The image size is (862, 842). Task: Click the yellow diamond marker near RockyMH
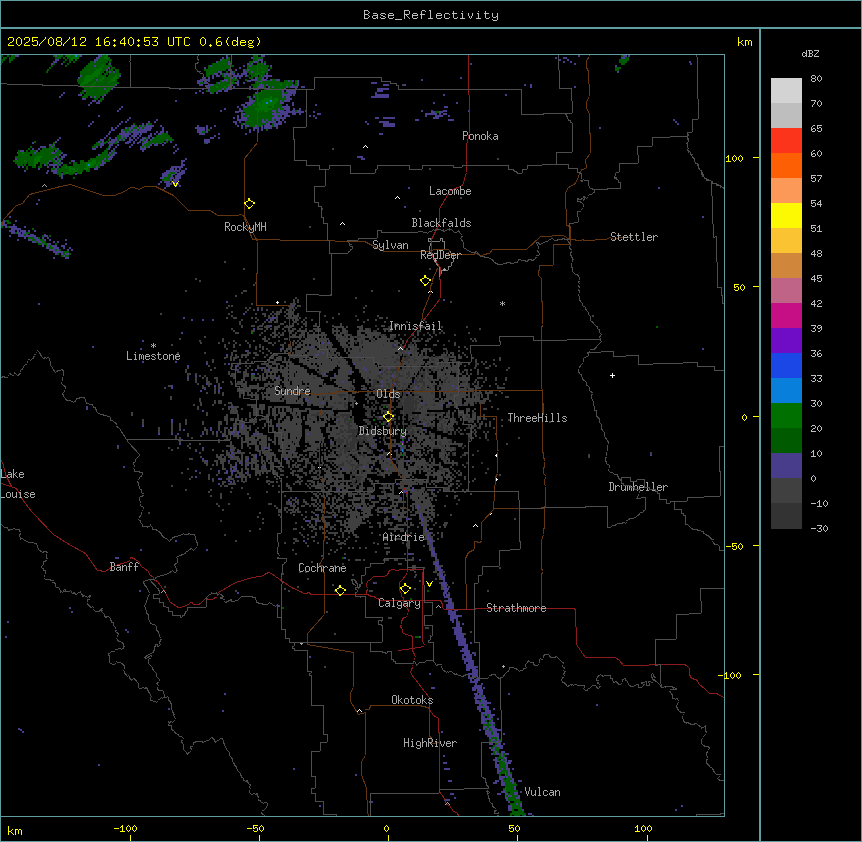[x=250, y=204]
